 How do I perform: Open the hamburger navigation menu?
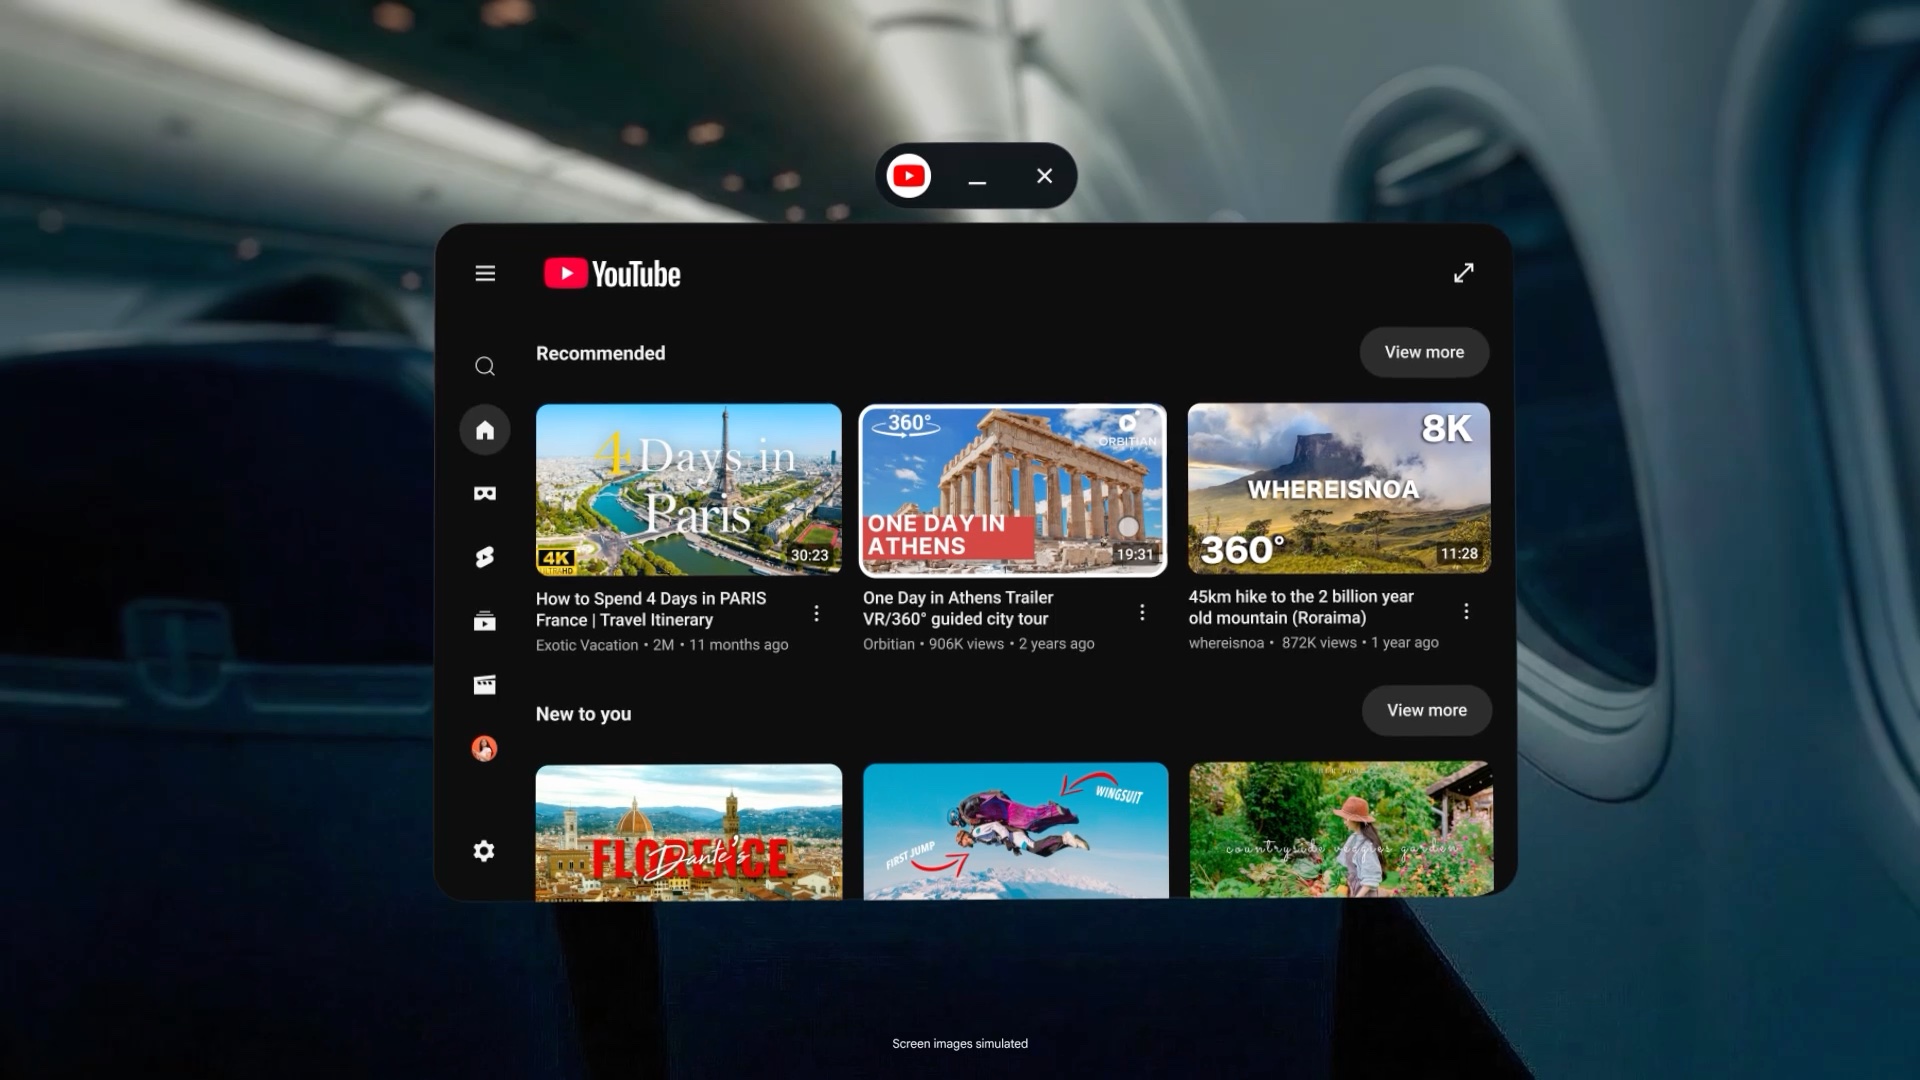pyautogui.click(x=485, y=273)
